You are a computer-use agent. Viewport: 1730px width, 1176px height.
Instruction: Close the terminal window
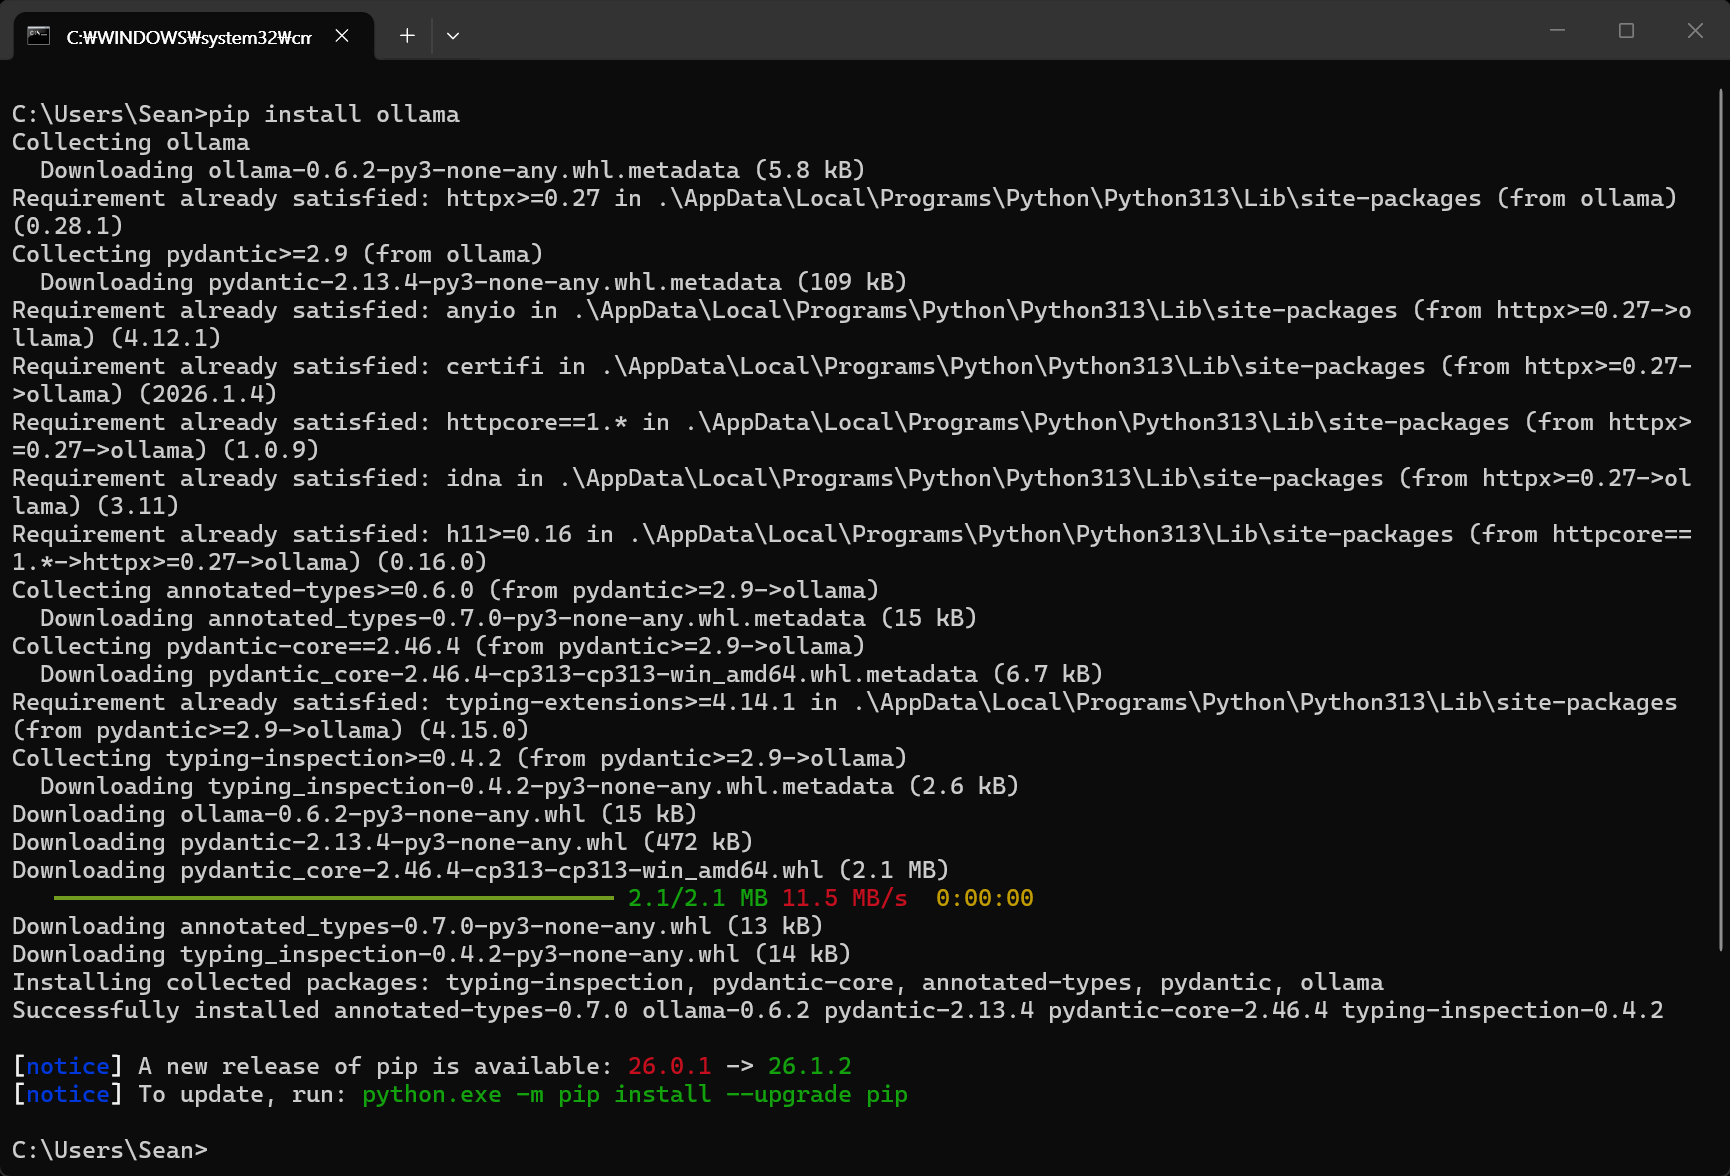tap(1695, 31)
